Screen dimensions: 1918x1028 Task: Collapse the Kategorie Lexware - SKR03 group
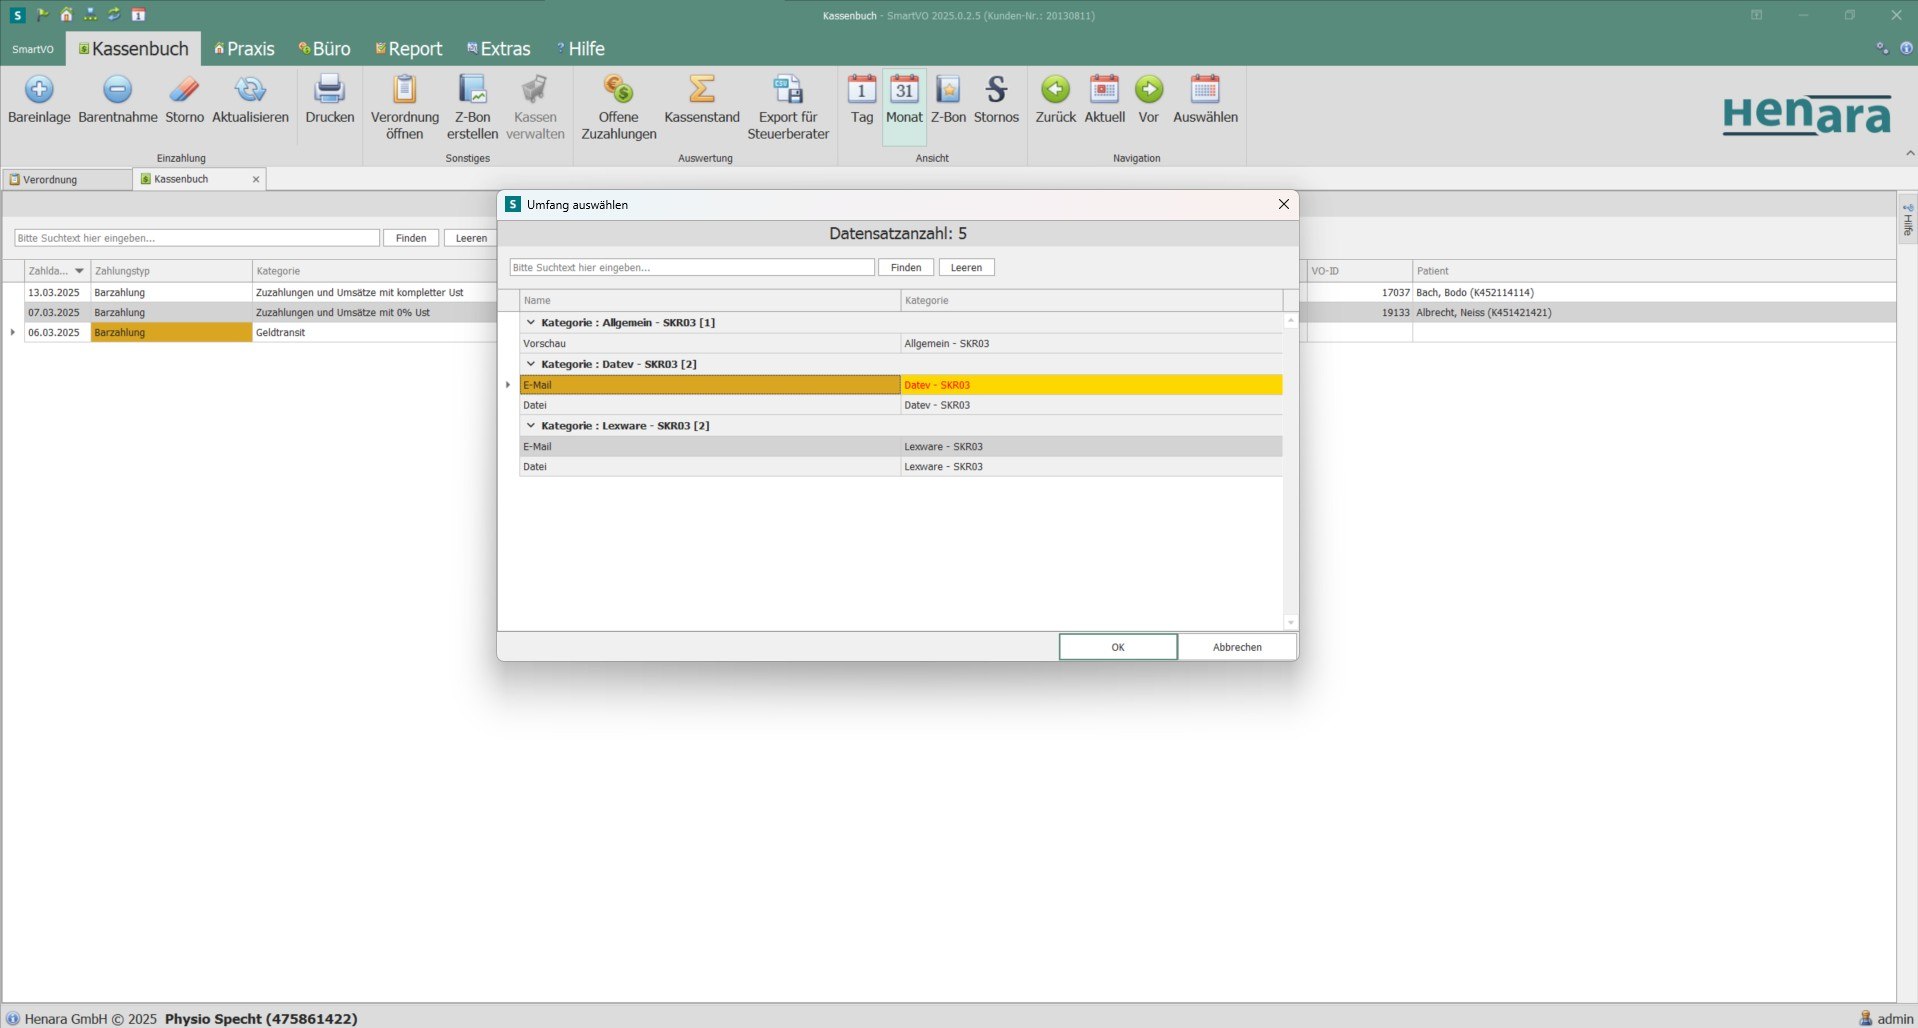click(x=531, y=425)
